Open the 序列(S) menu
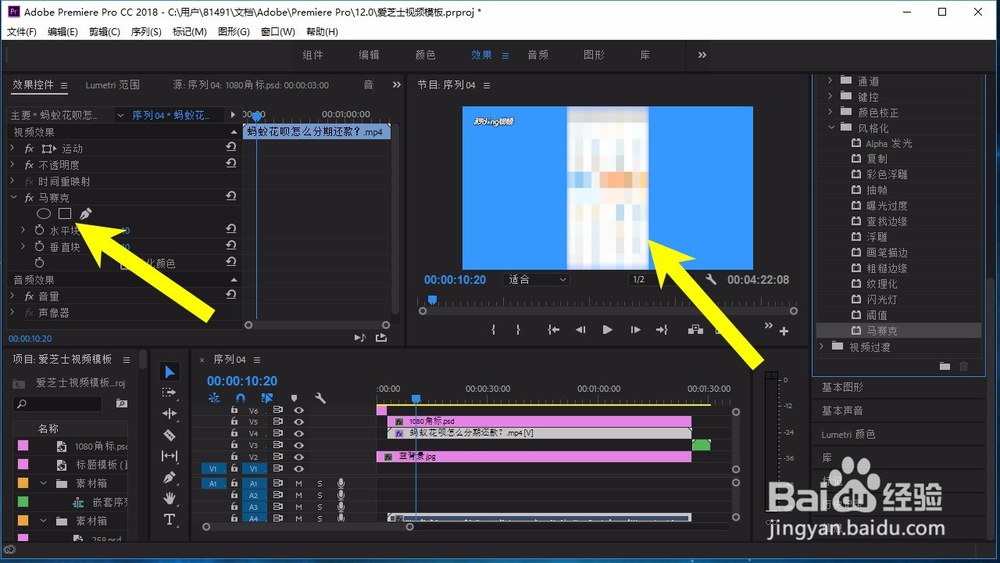The image size is (1000, 563). 146,31
